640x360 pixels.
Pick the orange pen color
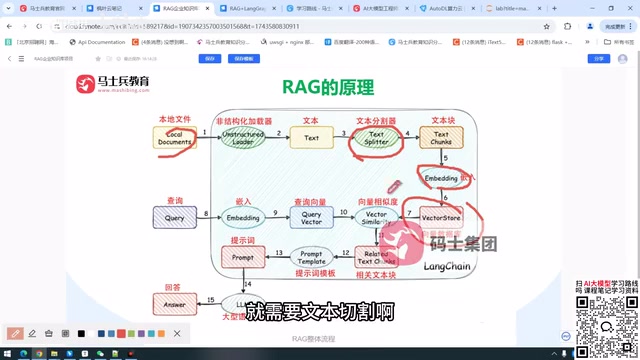[161, 333]
